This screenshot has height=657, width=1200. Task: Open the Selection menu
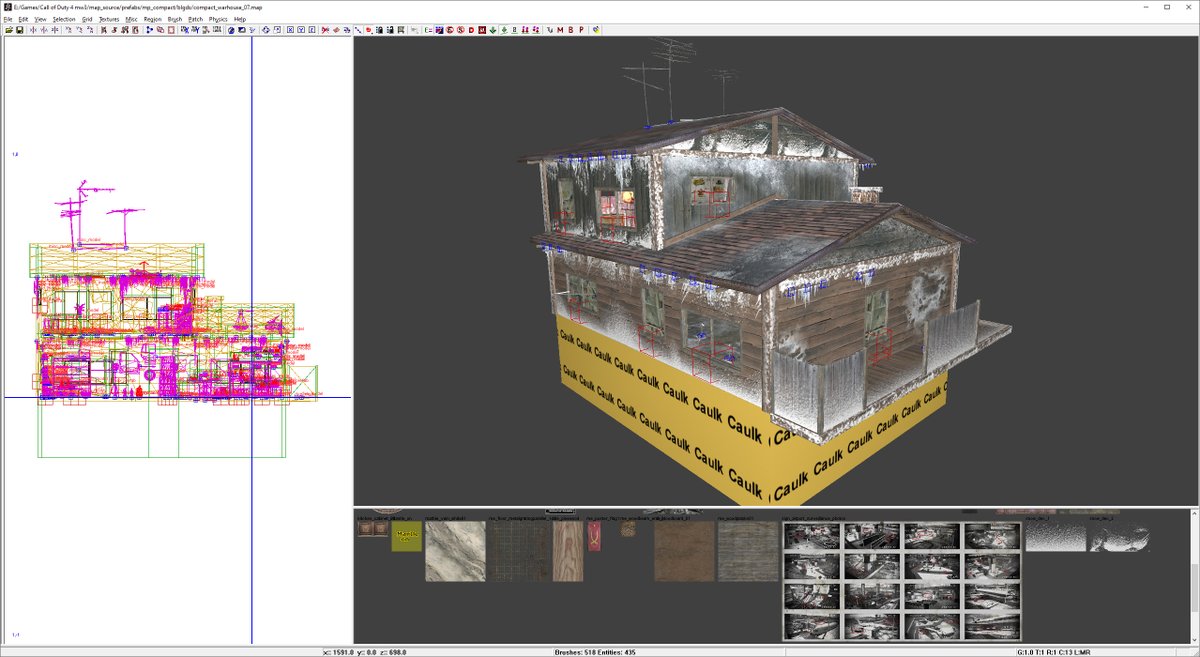pos(64,19)
